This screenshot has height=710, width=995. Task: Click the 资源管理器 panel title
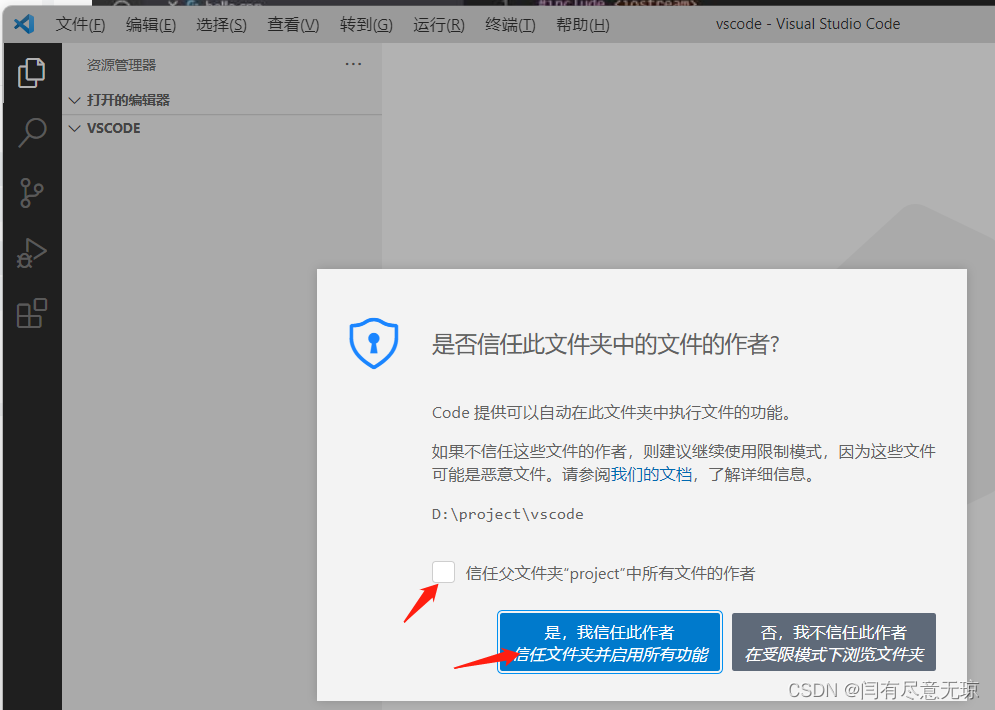click(121, 65)
